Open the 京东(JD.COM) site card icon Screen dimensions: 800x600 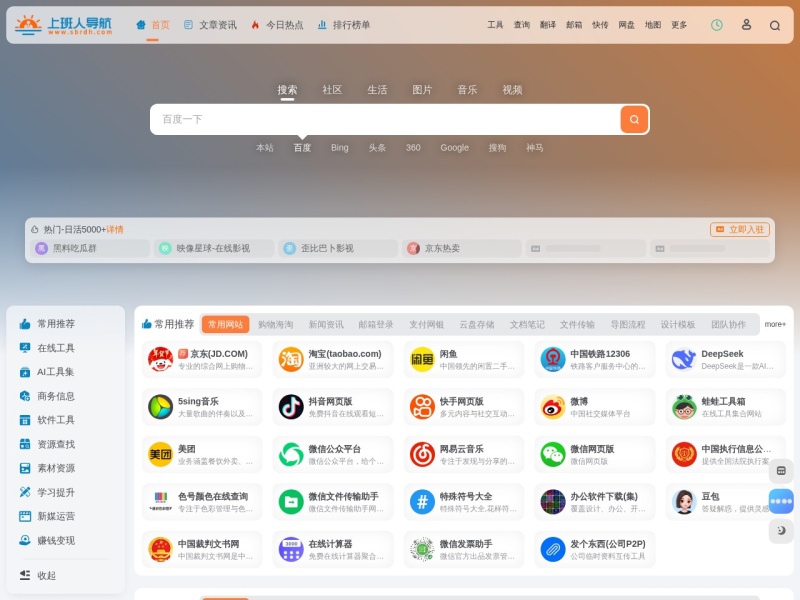tap(160, 359)
